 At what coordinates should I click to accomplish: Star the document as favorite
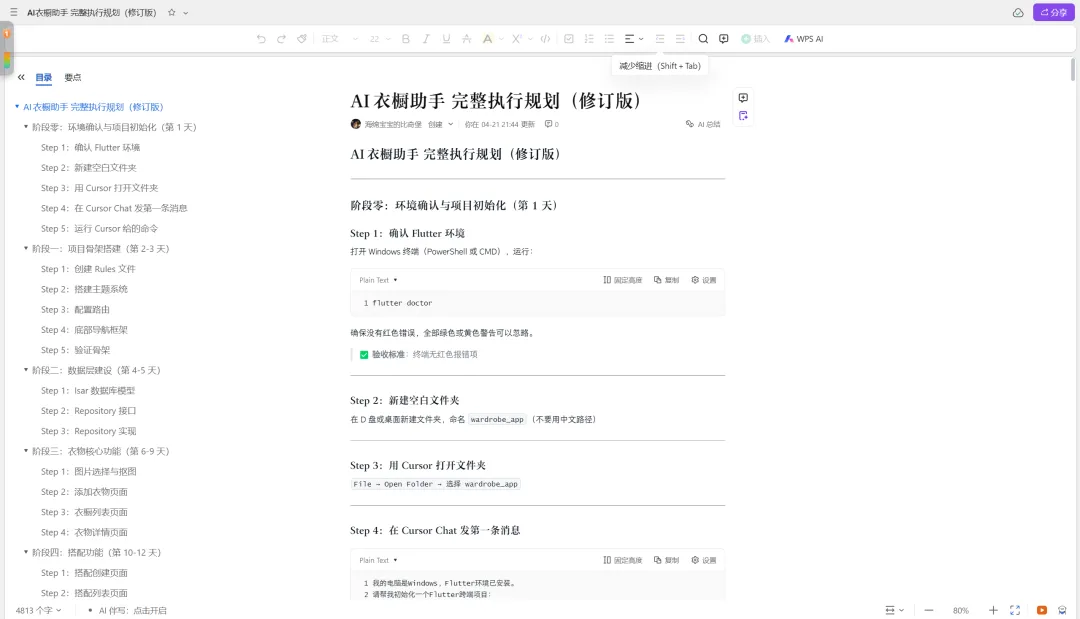tap(172, 12)
